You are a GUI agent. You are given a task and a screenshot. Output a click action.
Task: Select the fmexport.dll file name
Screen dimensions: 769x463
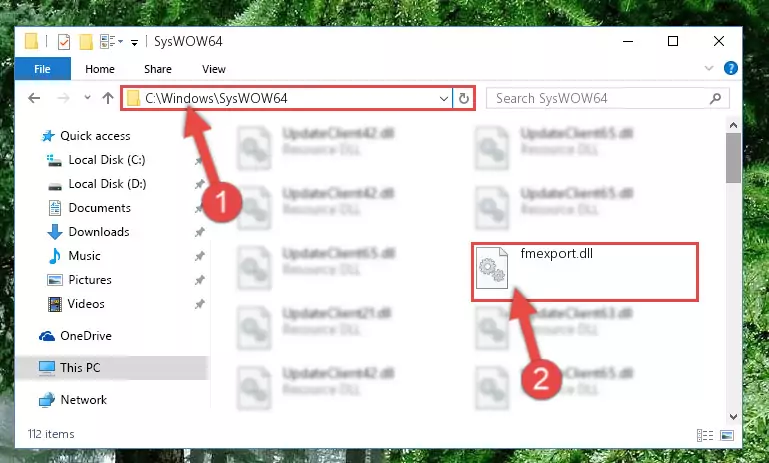tap(557, 254)
